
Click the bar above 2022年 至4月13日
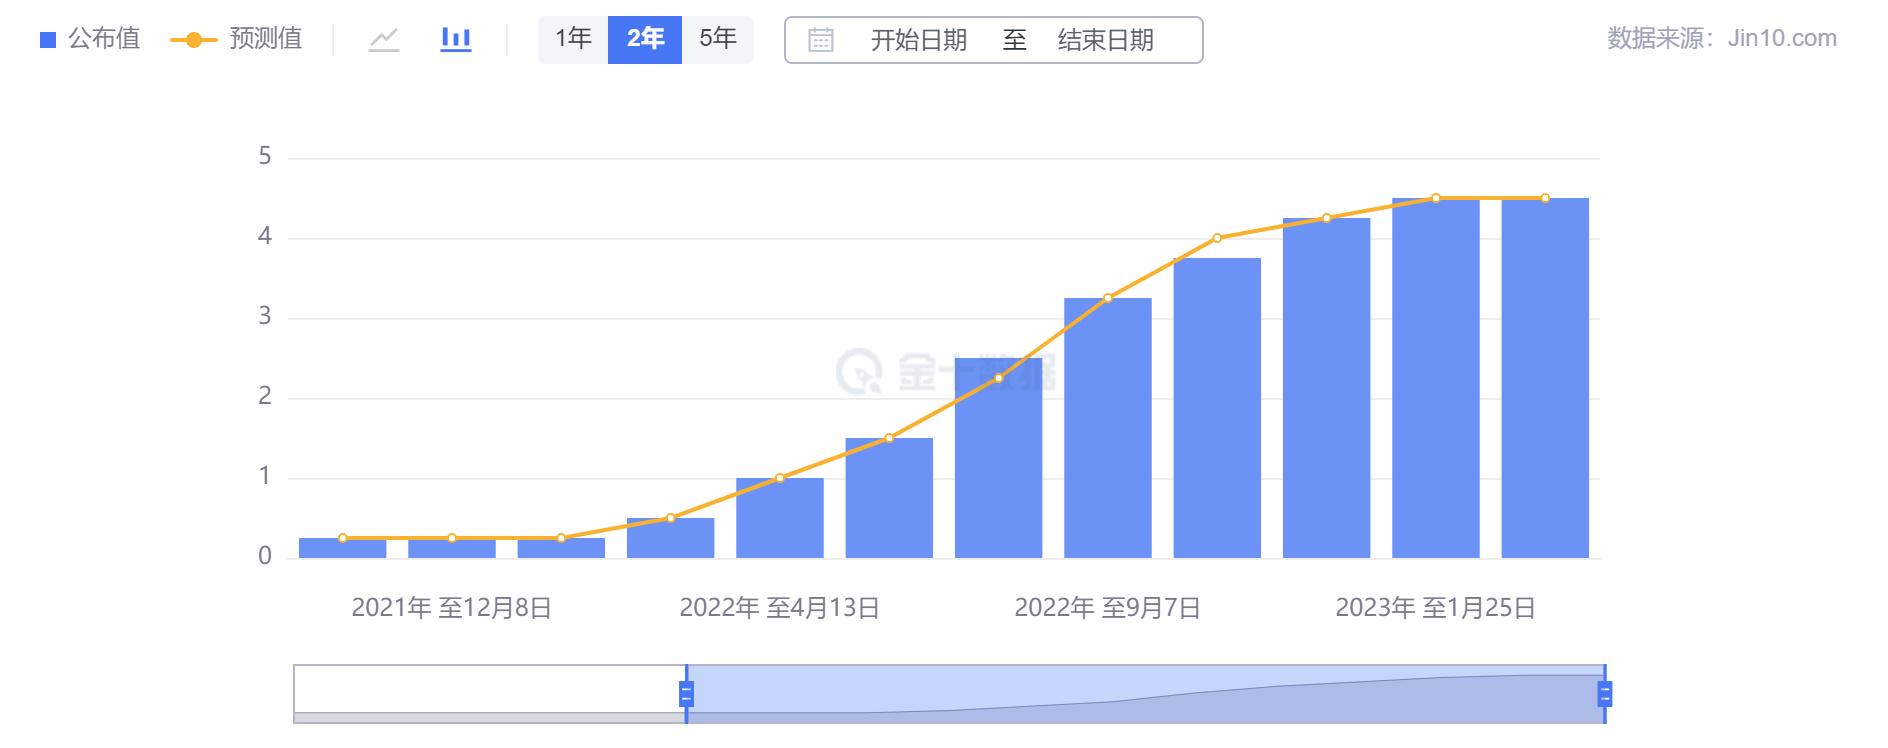(x=779, y=518)
